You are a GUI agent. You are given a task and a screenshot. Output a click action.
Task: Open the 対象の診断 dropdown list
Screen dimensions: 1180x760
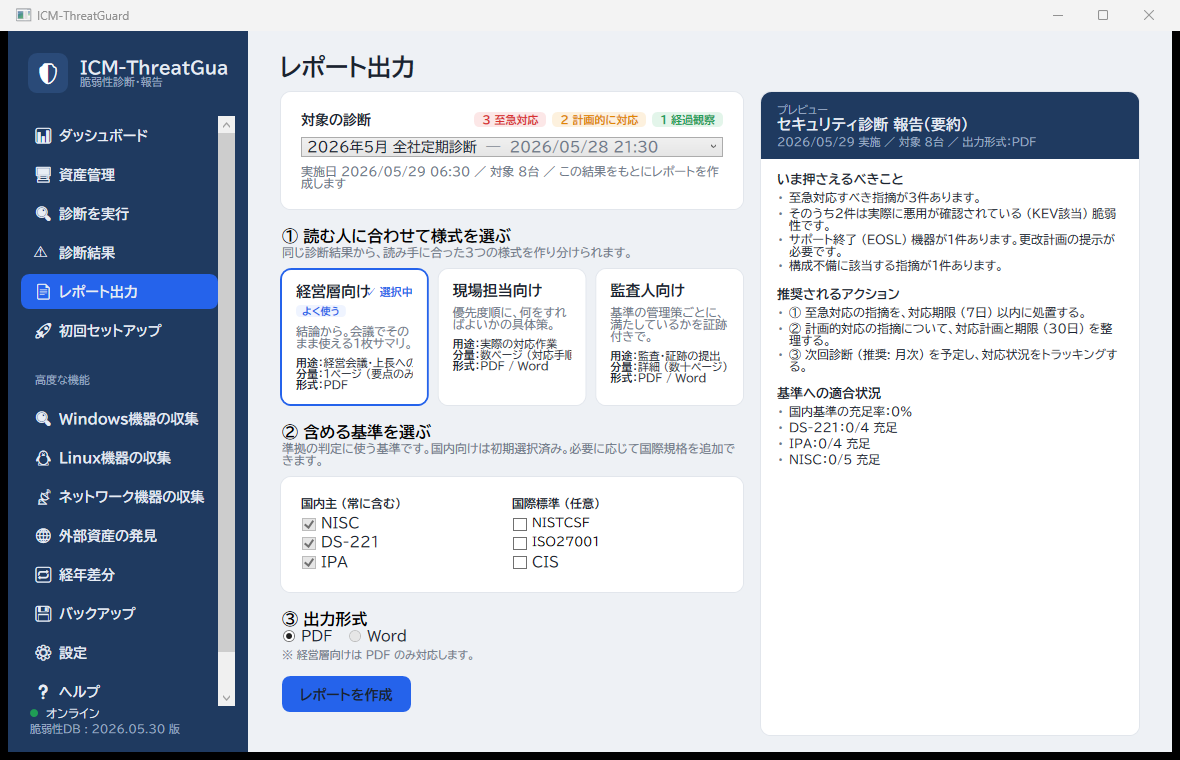(x=512, y=147)
